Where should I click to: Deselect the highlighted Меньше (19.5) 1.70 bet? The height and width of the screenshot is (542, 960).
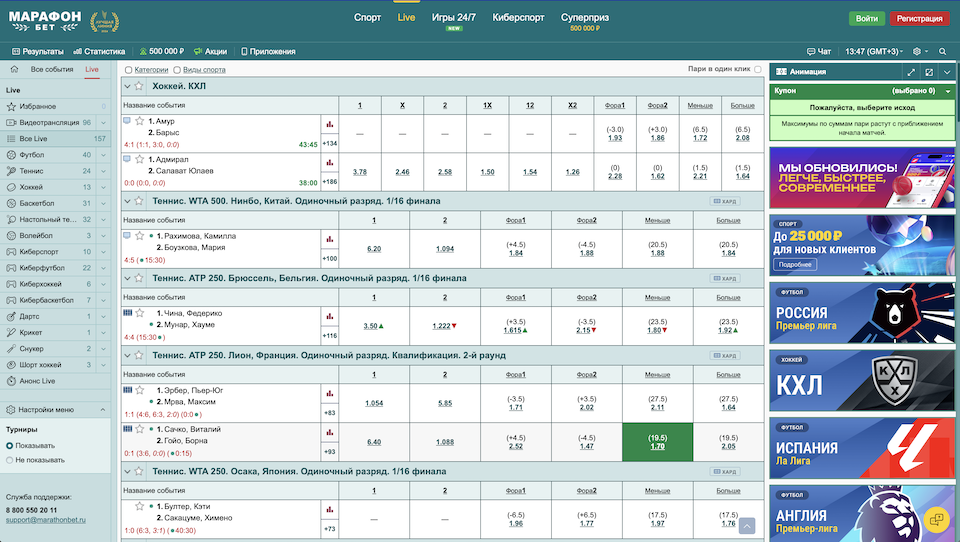657,442
